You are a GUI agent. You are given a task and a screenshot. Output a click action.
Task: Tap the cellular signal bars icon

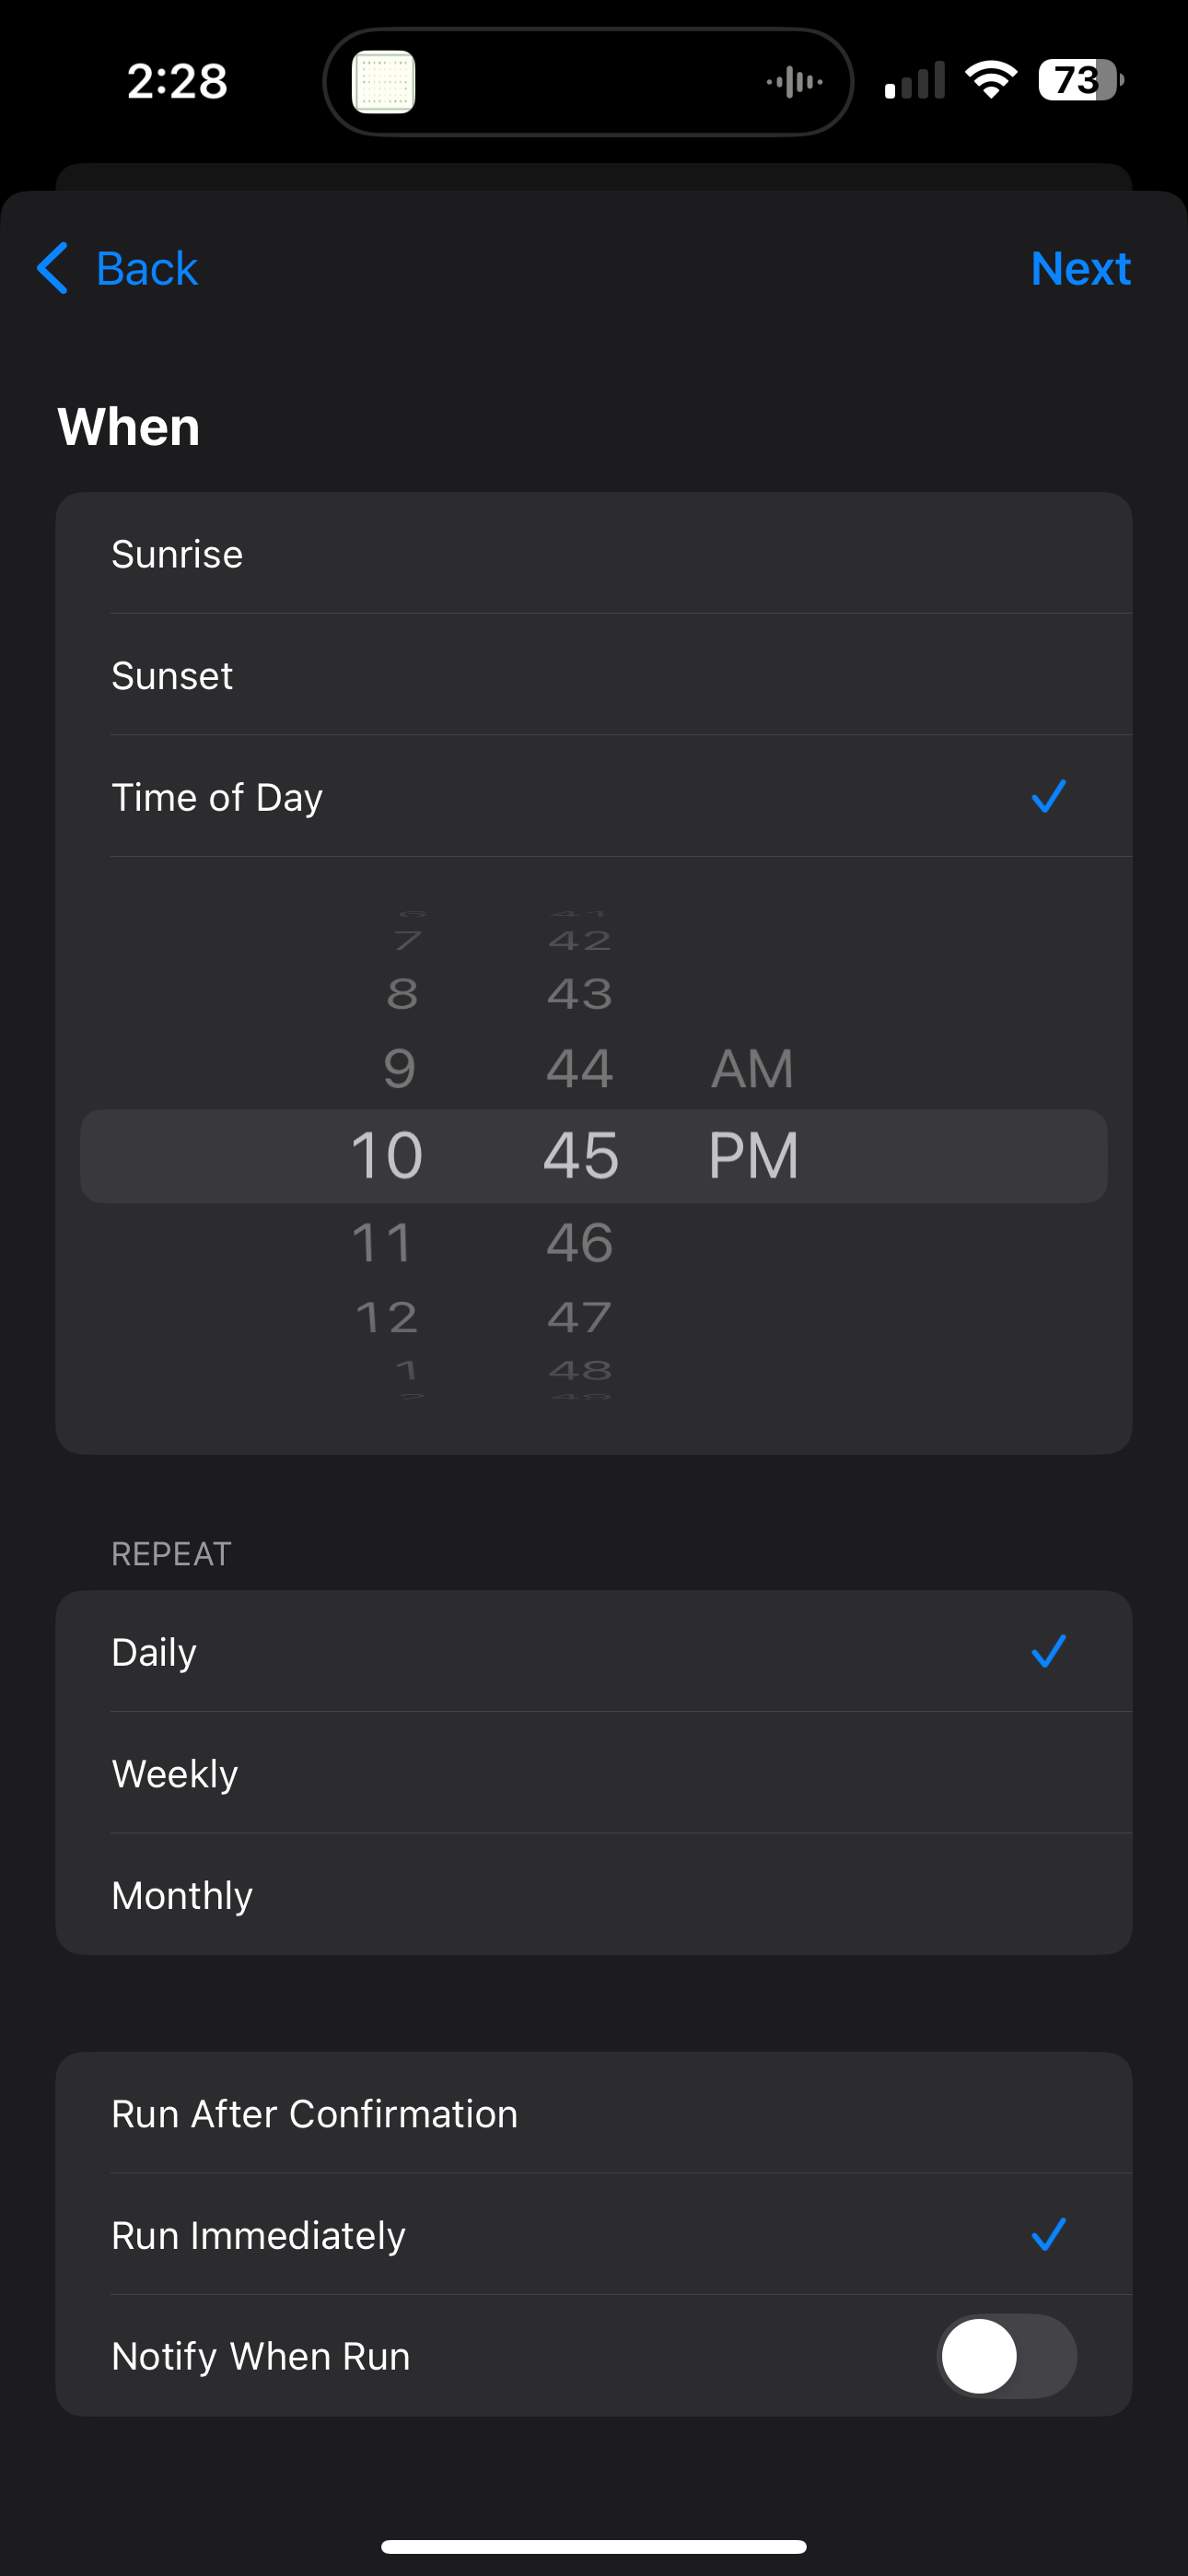[915, 80]
